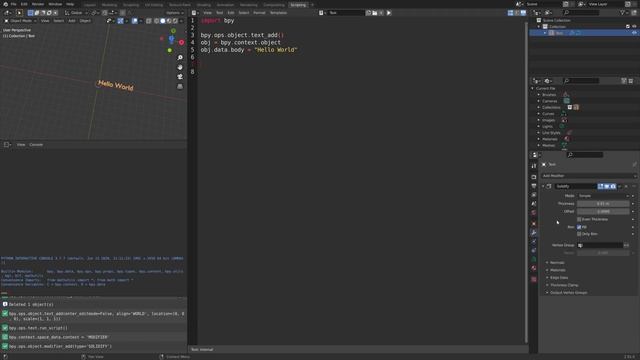Switch to the Modeling workspace tab

tap(109, 5)
